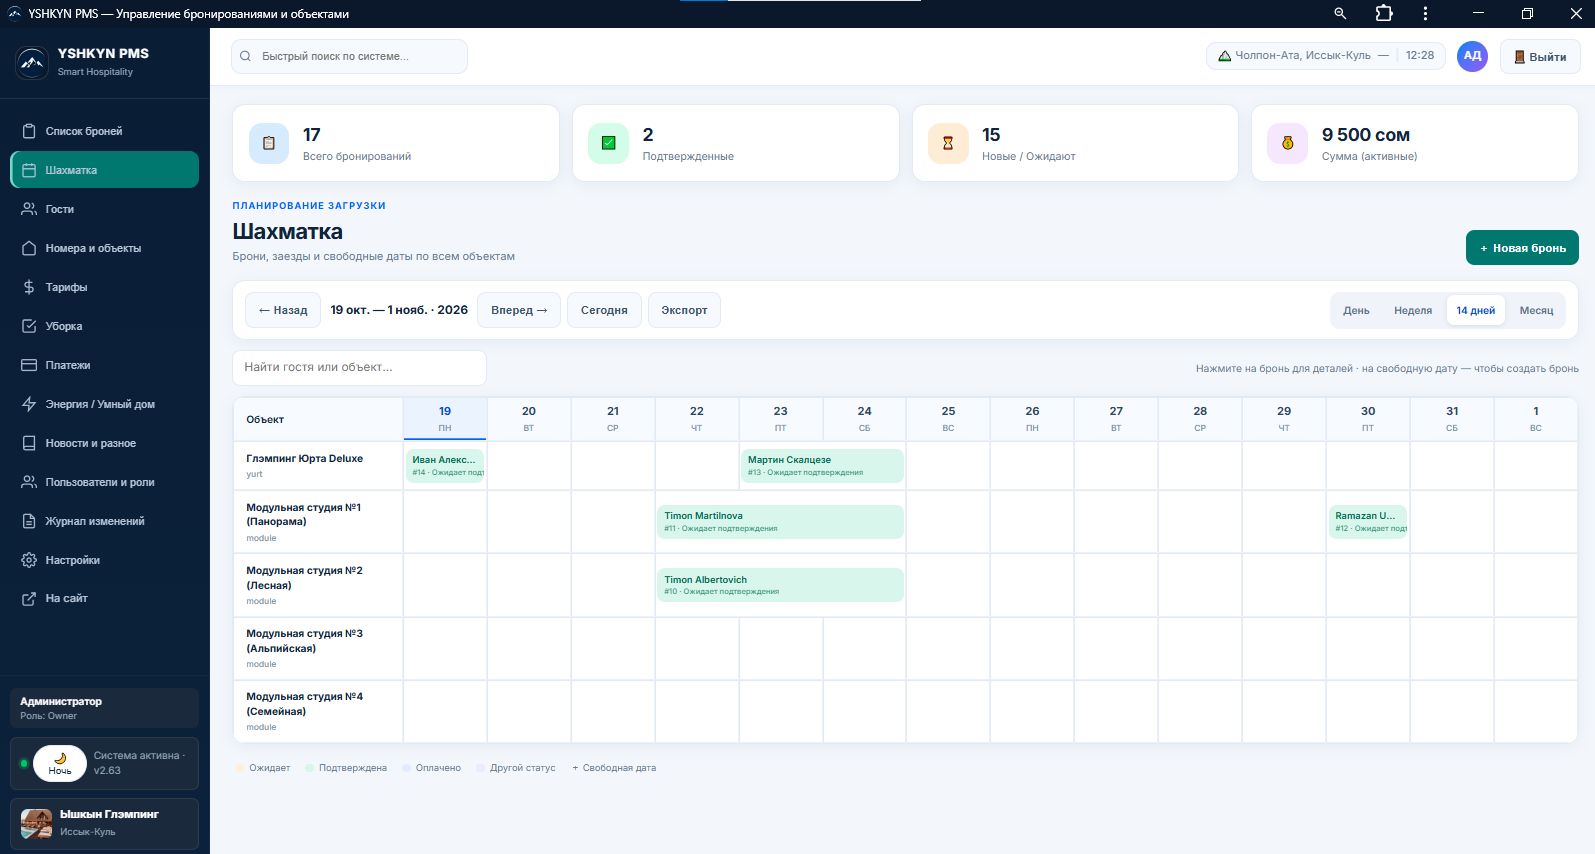Viewport: 1595px width, 854px height.
Task: Open Пользователи и роли in sidebar
Action: point(104,482)
